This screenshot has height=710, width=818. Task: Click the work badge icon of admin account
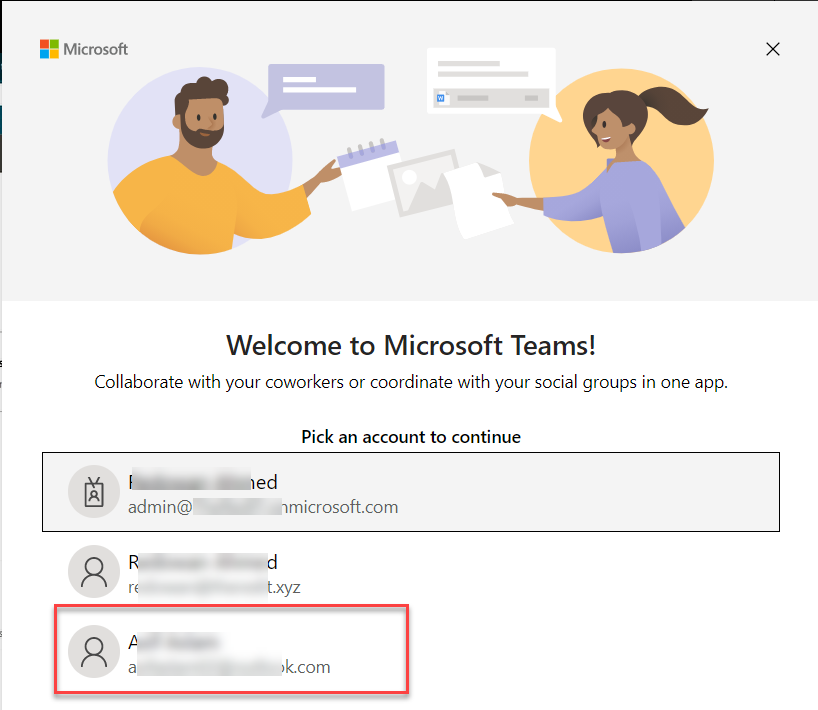[94, 491]
